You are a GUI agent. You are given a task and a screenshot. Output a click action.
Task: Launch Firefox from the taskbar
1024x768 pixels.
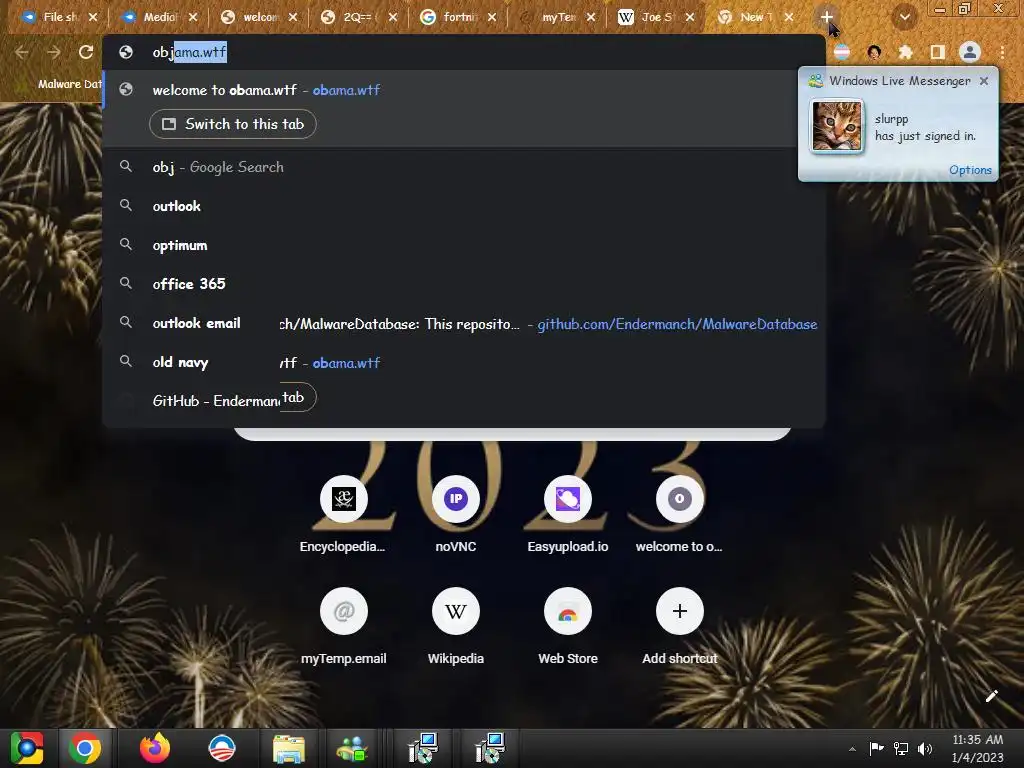click(x=155, y=748)
